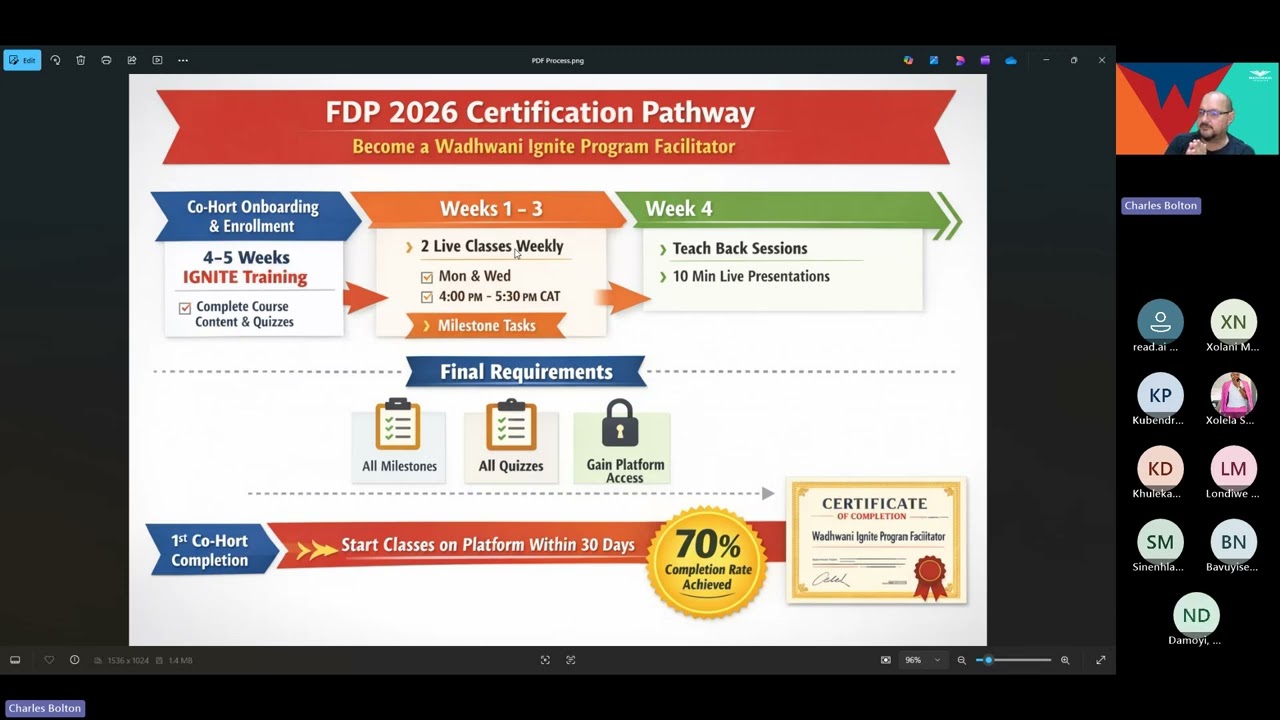Adjust the zoom slider handle
Image resolution: width=1280 pixels, height=720 pixels.
pyautogui.click(x=988, y=660)
